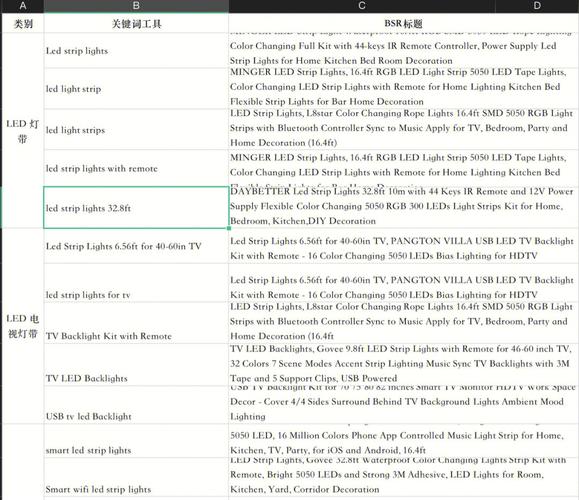The width and height of the screenshot is (579, 500).
Task: Select the LED 灯带 category cell
Action: click(23, 131)
